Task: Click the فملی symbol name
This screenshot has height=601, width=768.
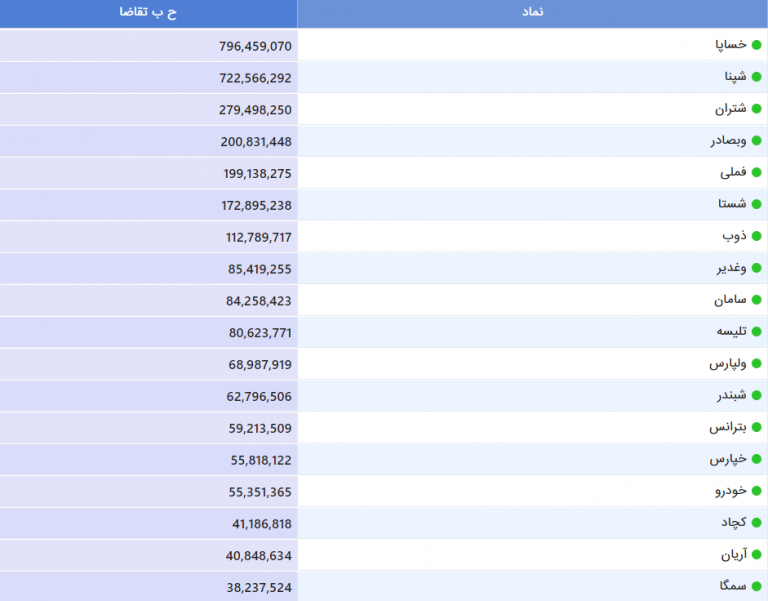Action: pyautogui.click(x=733, y=172)
